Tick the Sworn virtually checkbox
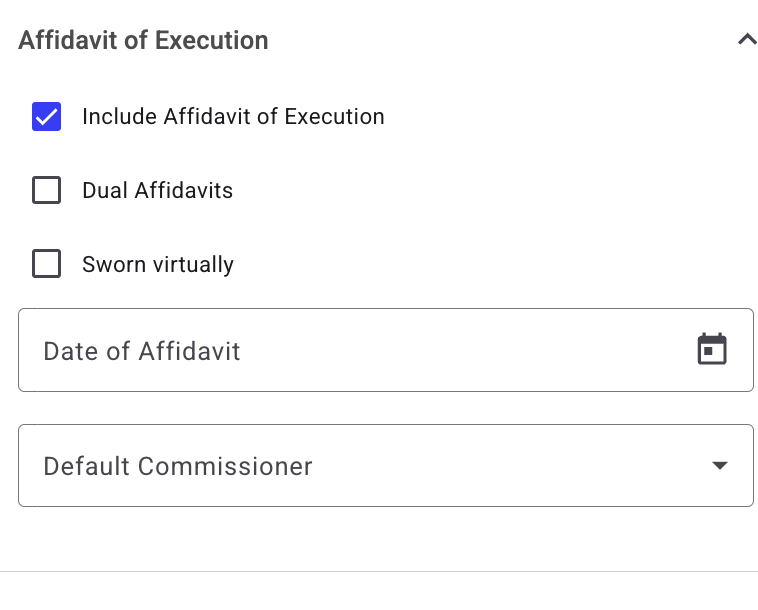 pyautogui.click(x=46, y=263)
